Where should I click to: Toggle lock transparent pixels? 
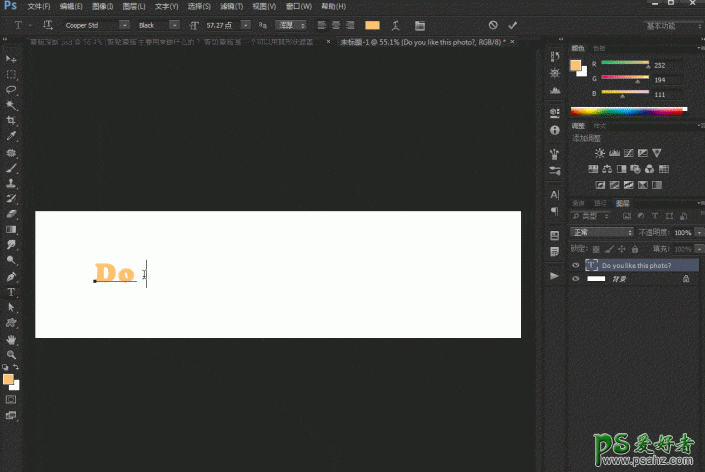point(596,249)
